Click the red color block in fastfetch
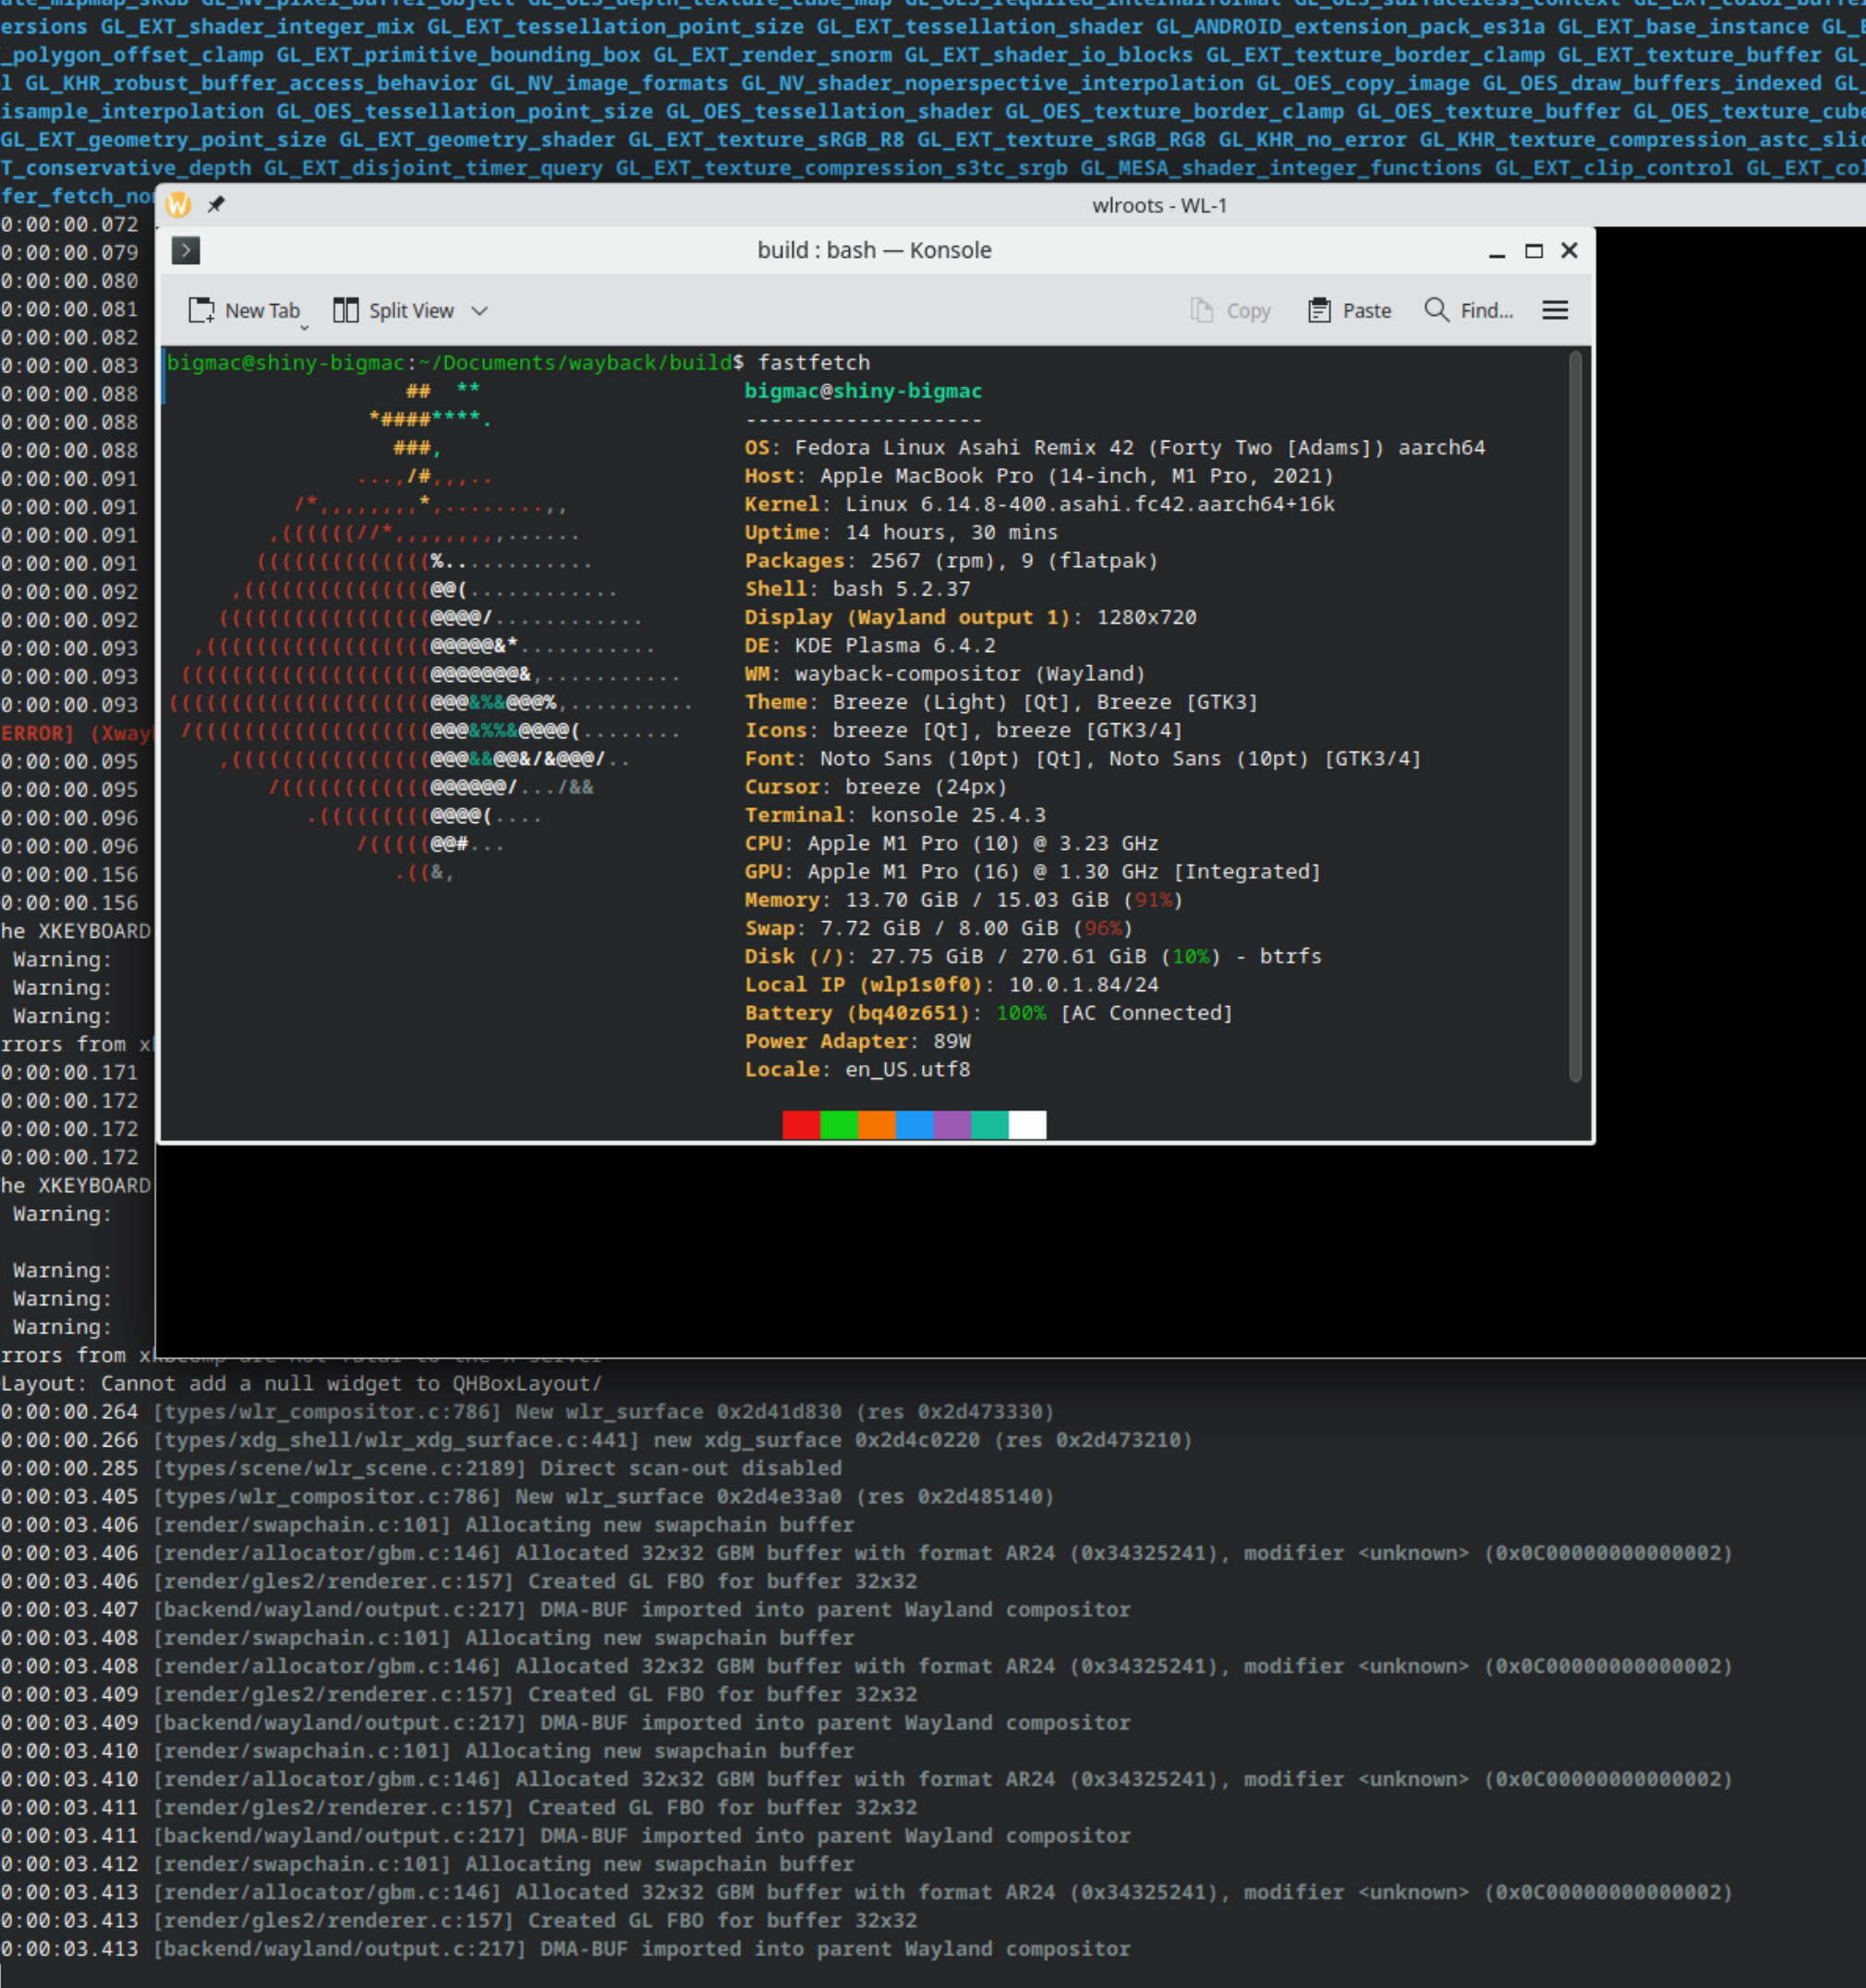The image size is (1866, 1988). click(801, 1125)
